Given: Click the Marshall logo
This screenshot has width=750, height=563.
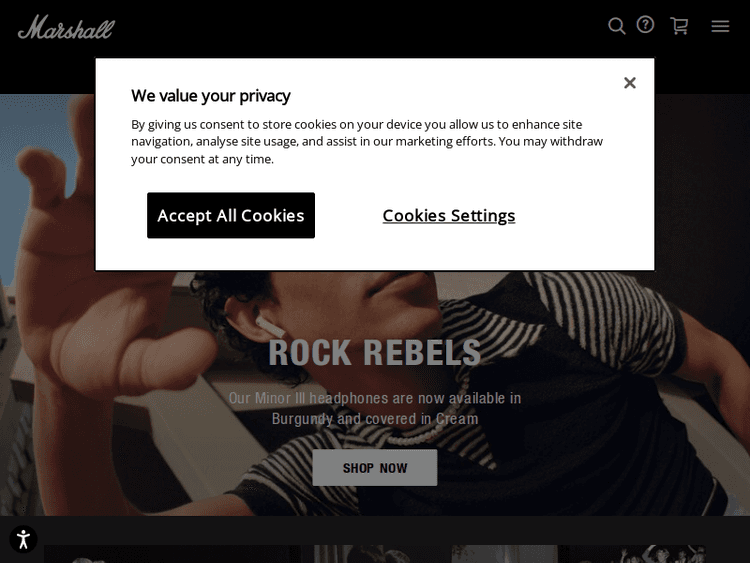Looking at the screenshot, I should 66,27.
